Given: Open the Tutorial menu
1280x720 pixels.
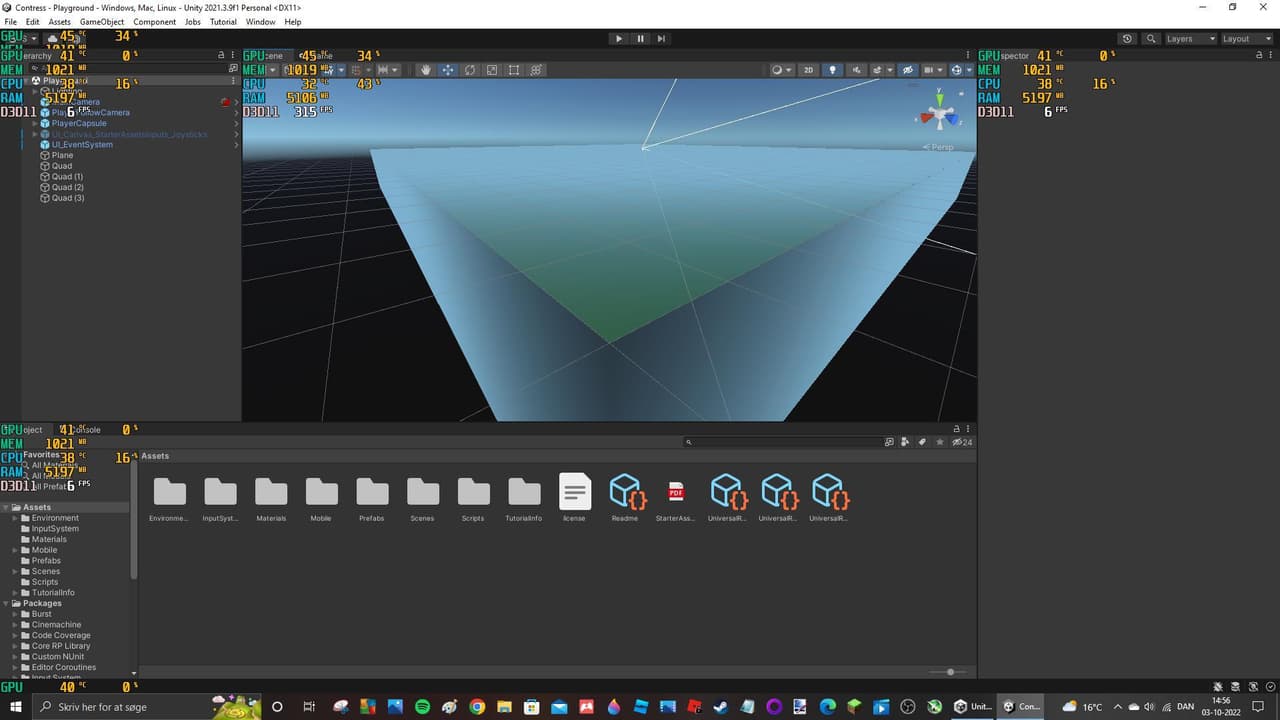Looking at the screenshot, I should click(x=223, y=21).
